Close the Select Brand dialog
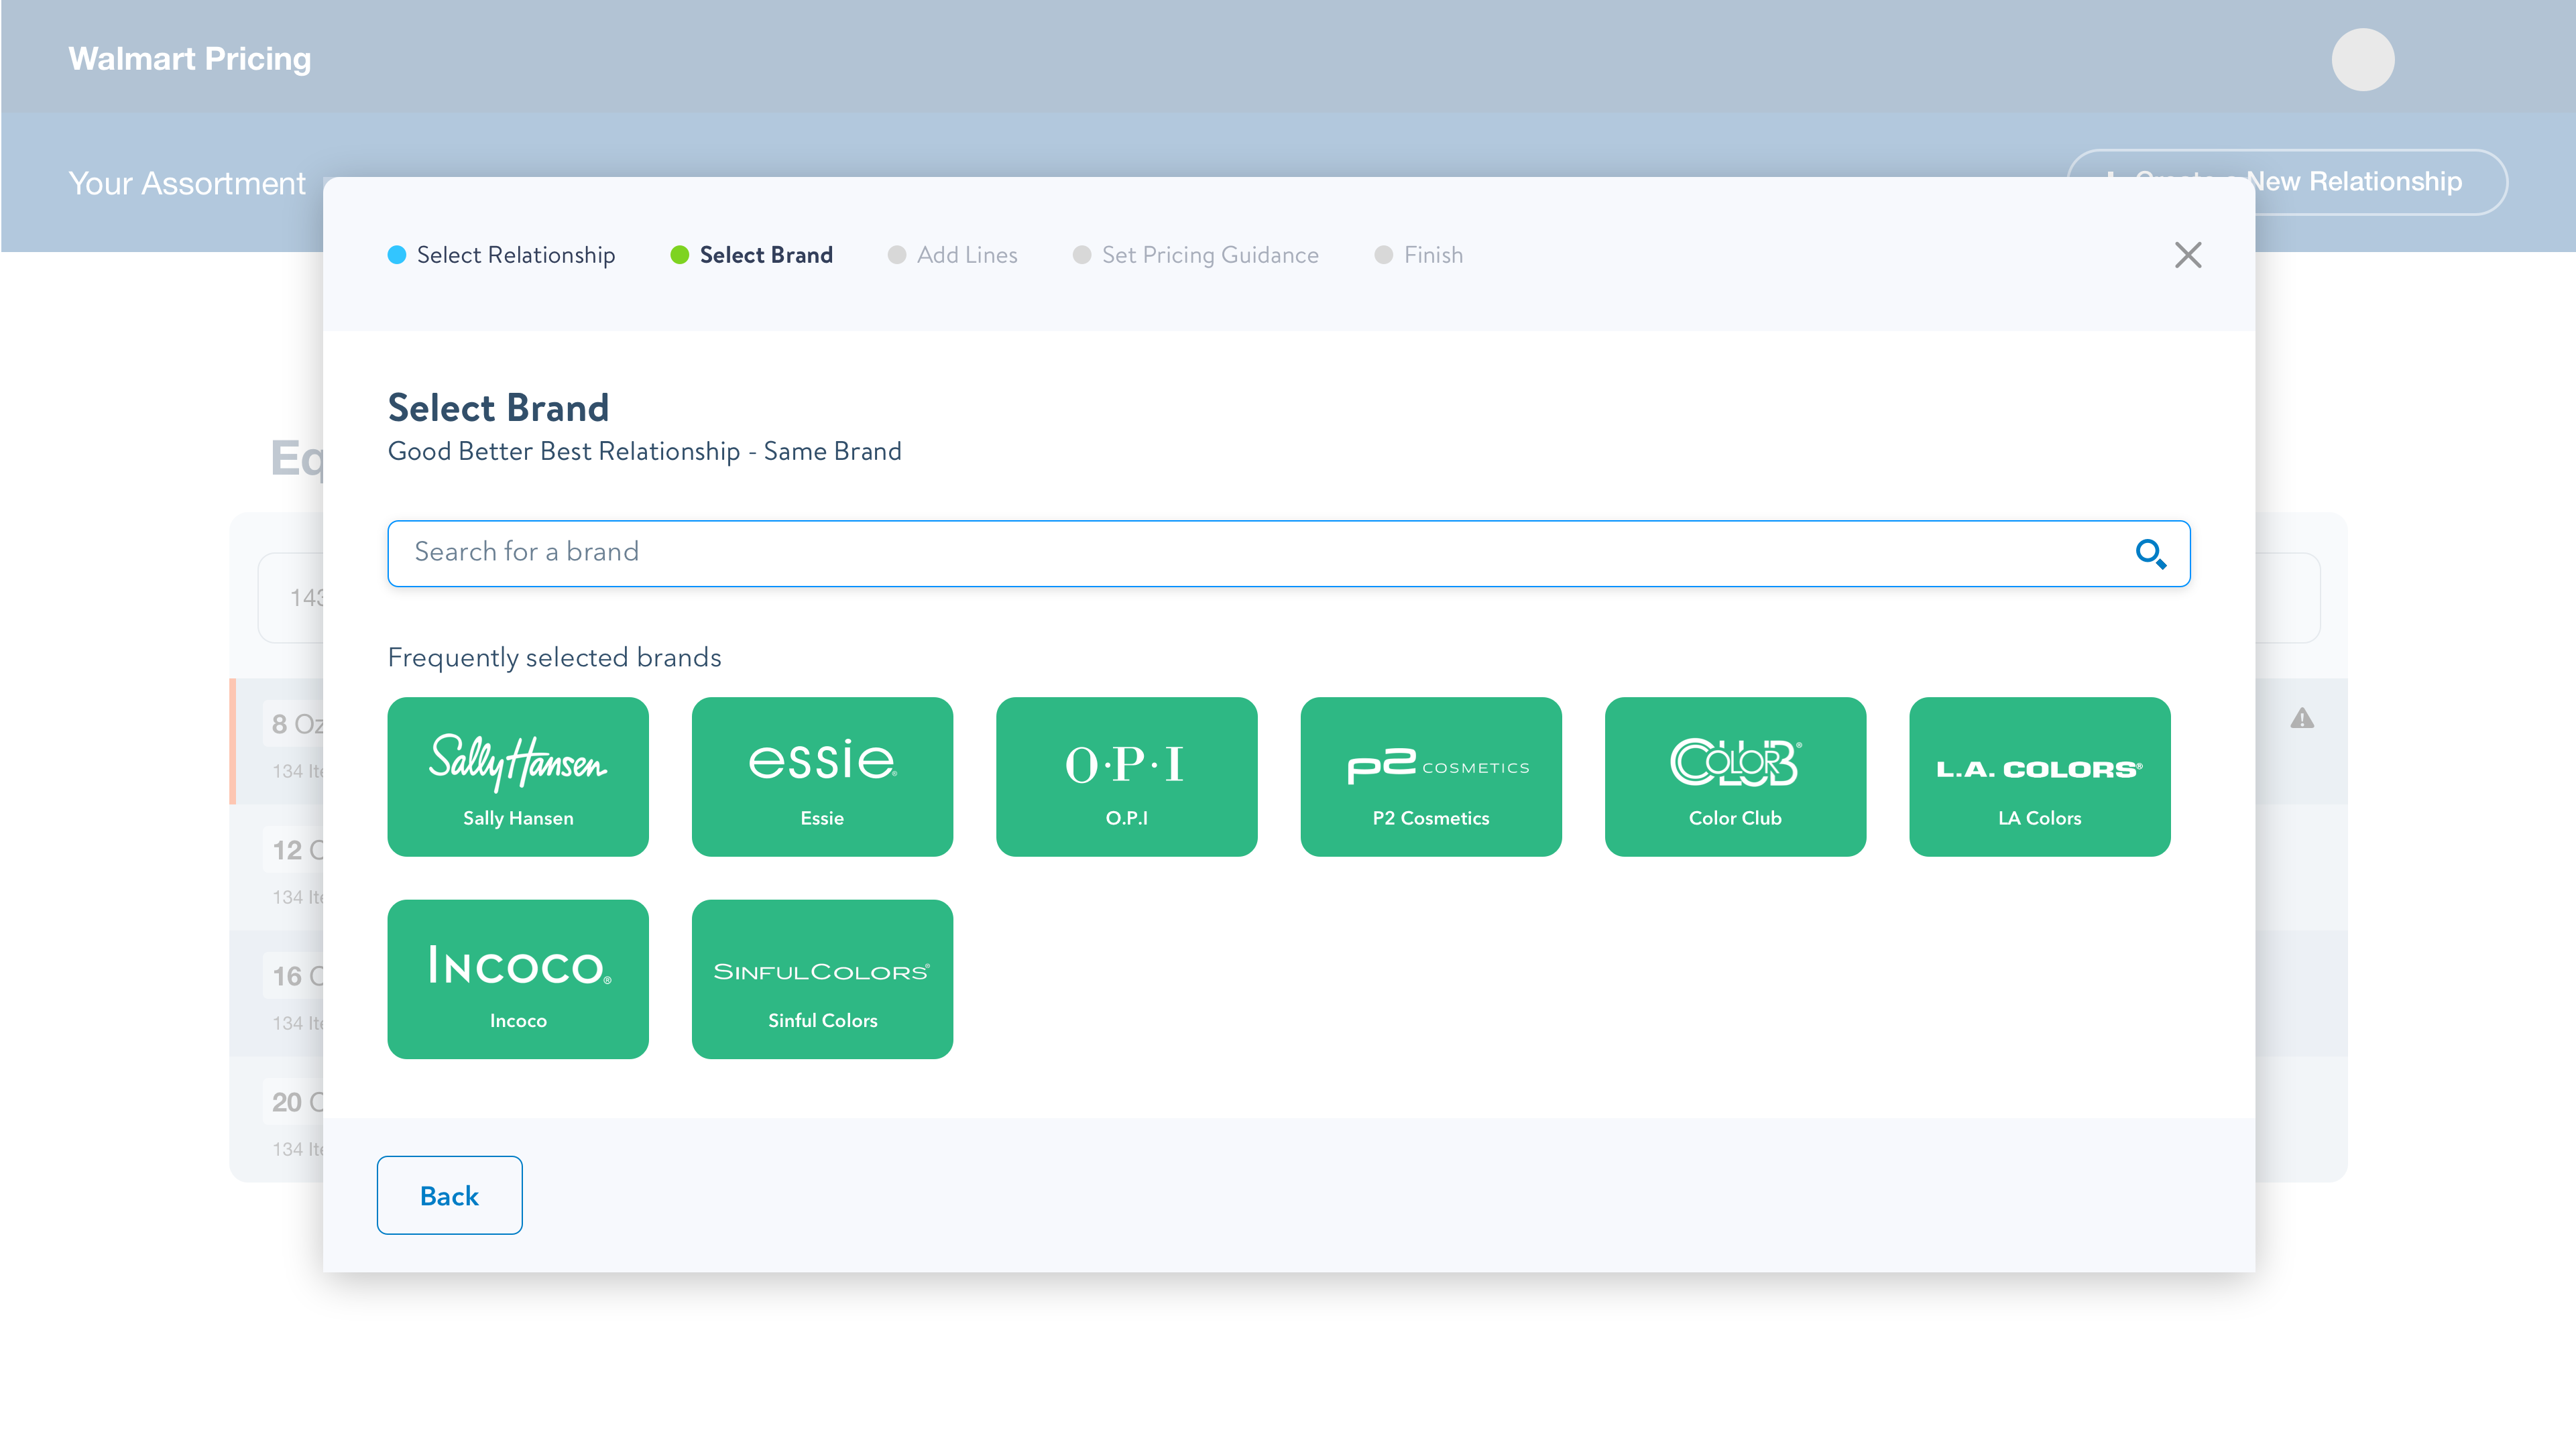 2187,255
